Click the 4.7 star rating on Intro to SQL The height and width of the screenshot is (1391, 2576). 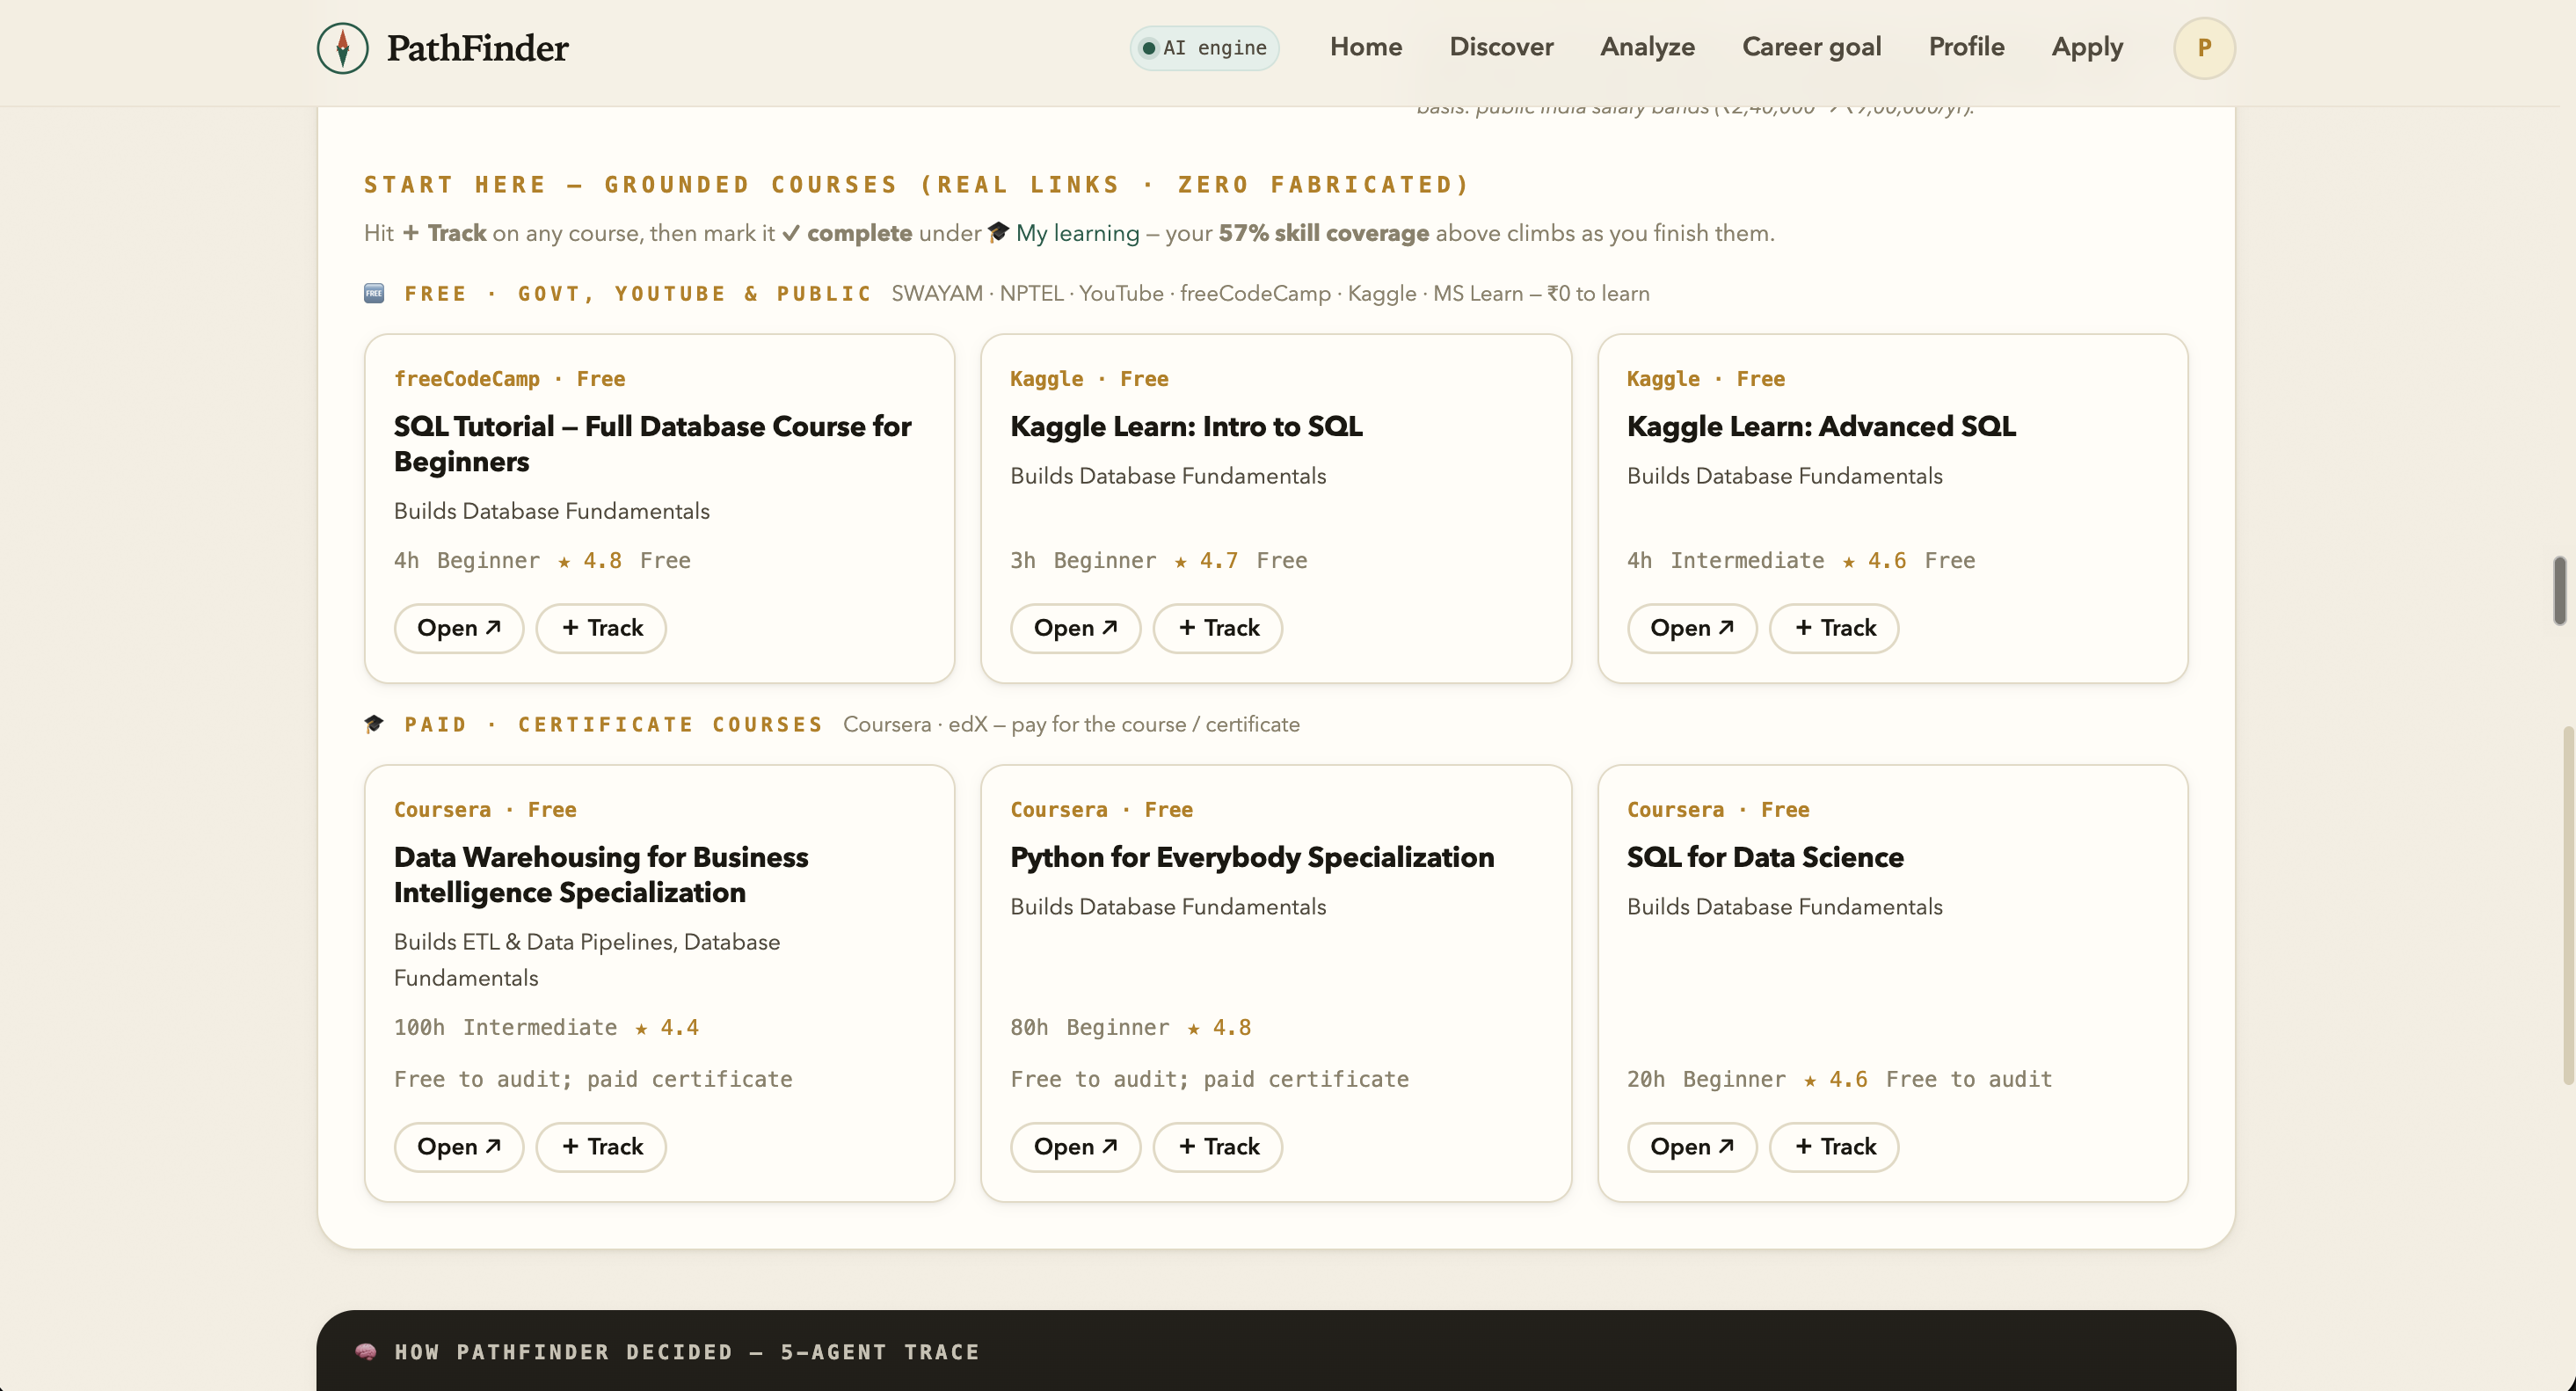pyautogui.click(x=1206, y=561)
